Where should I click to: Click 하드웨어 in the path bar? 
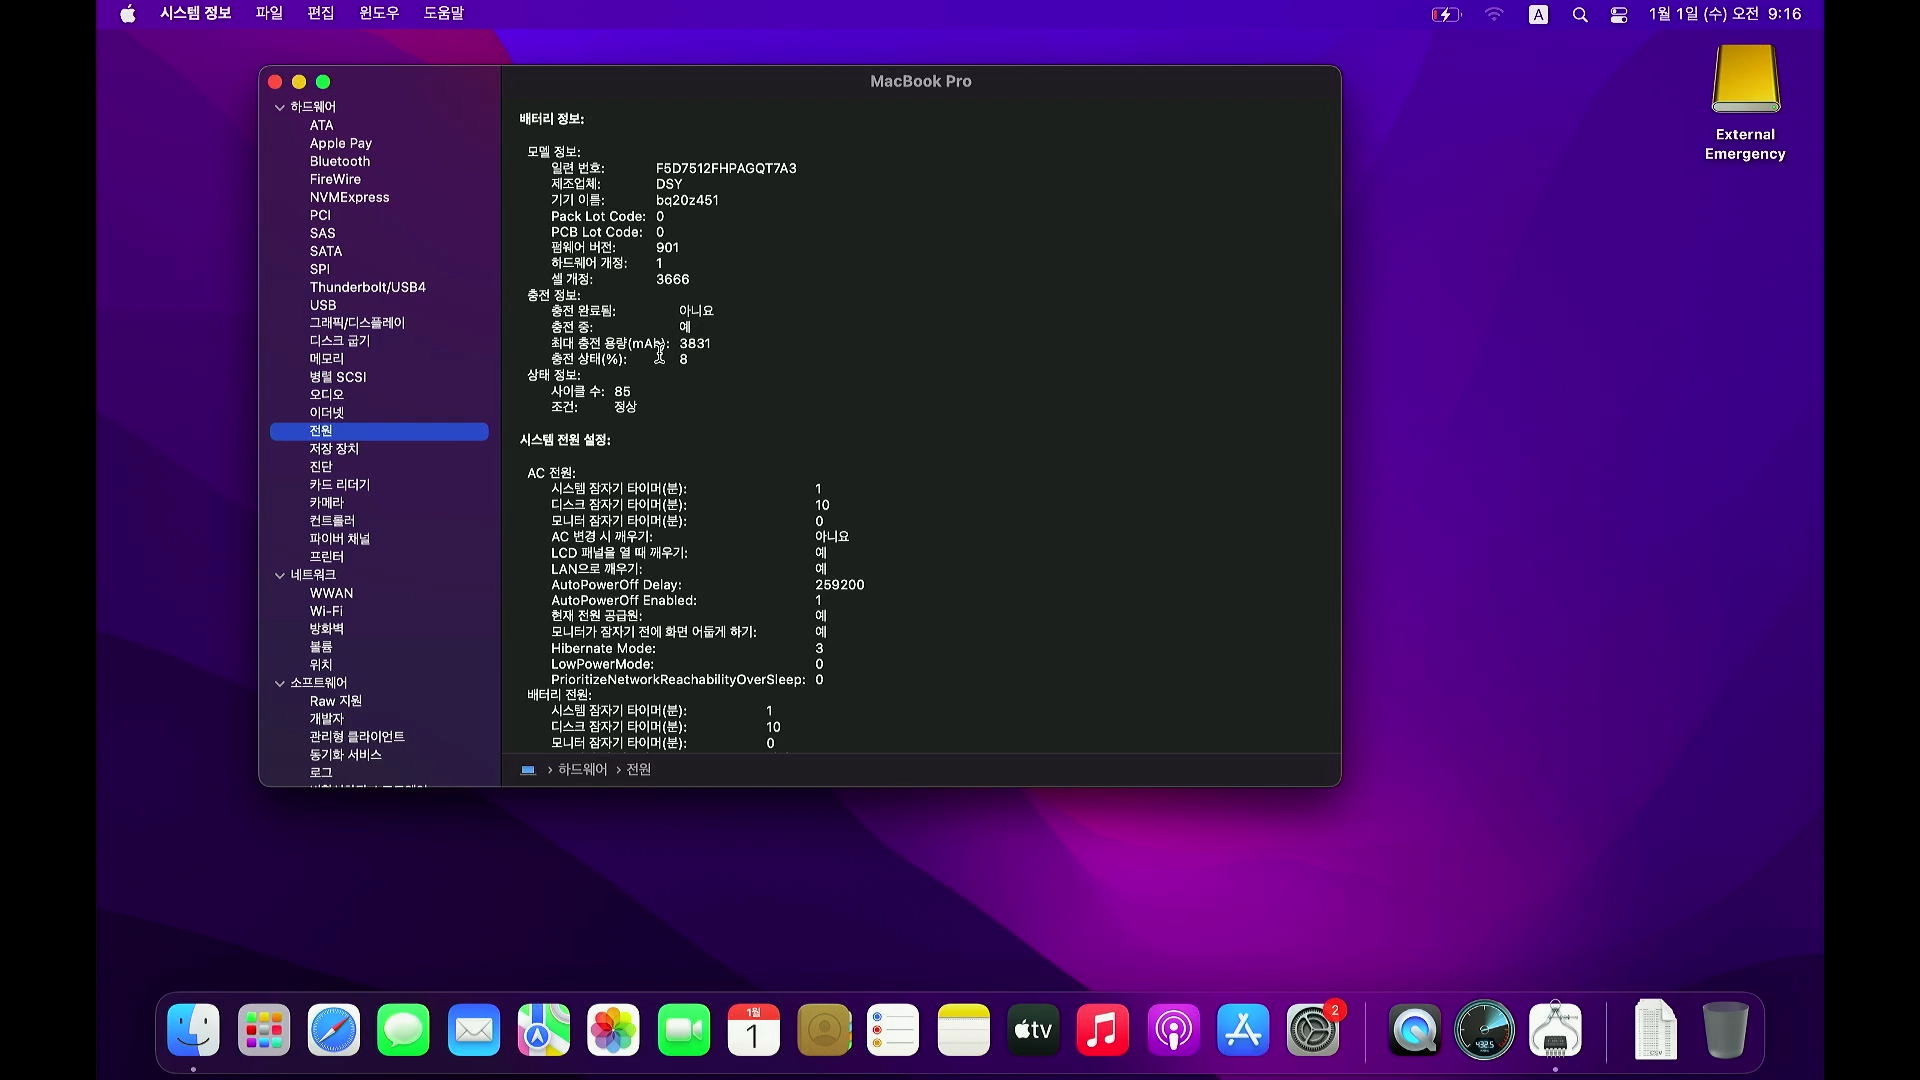(583, 769)
